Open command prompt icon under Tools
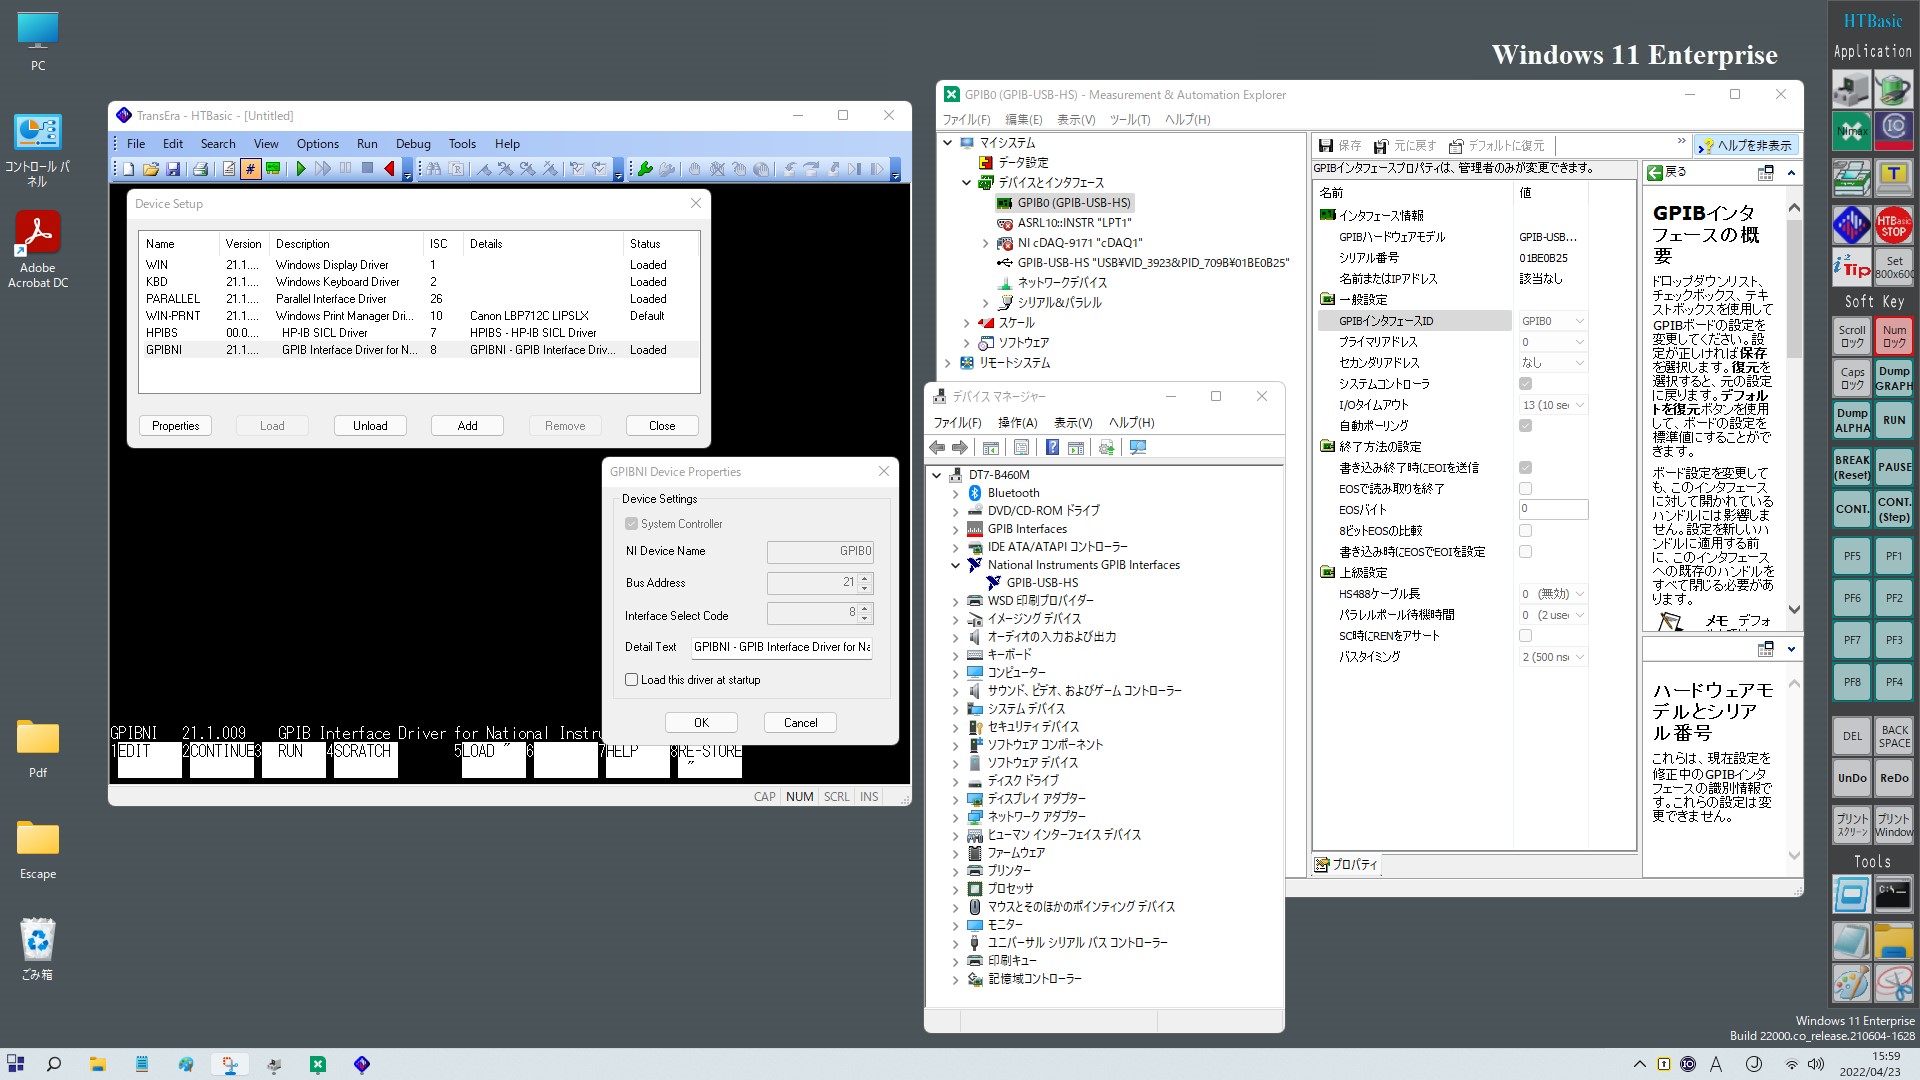Screen dimensions: 1920x1080 [x=1893, y=894]
